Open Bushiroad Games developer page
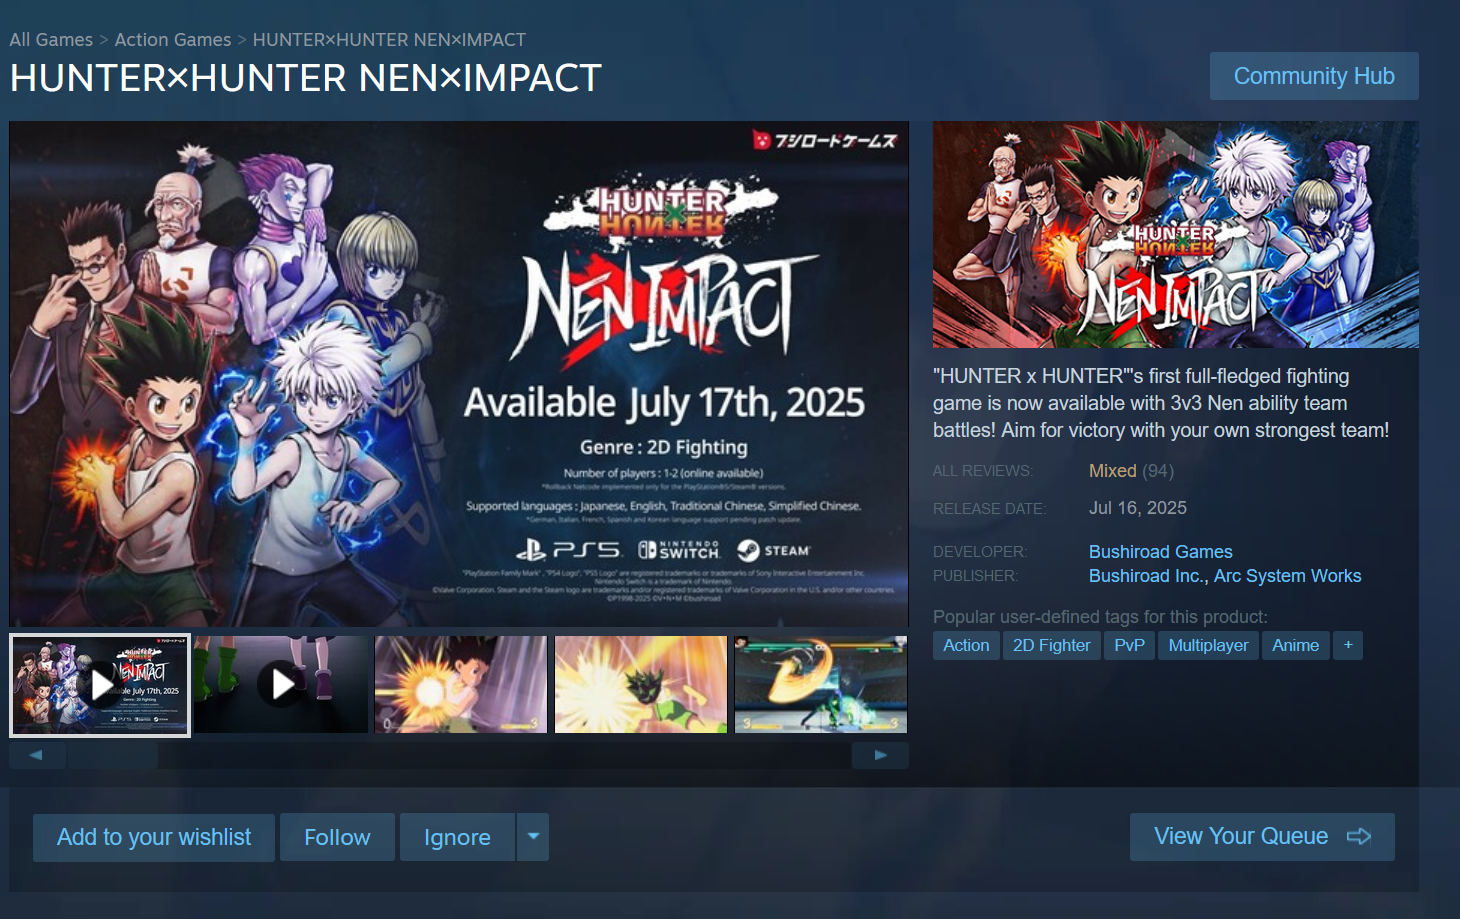This screenshot has height=919, width=1460. click(x=1160, y=552)
